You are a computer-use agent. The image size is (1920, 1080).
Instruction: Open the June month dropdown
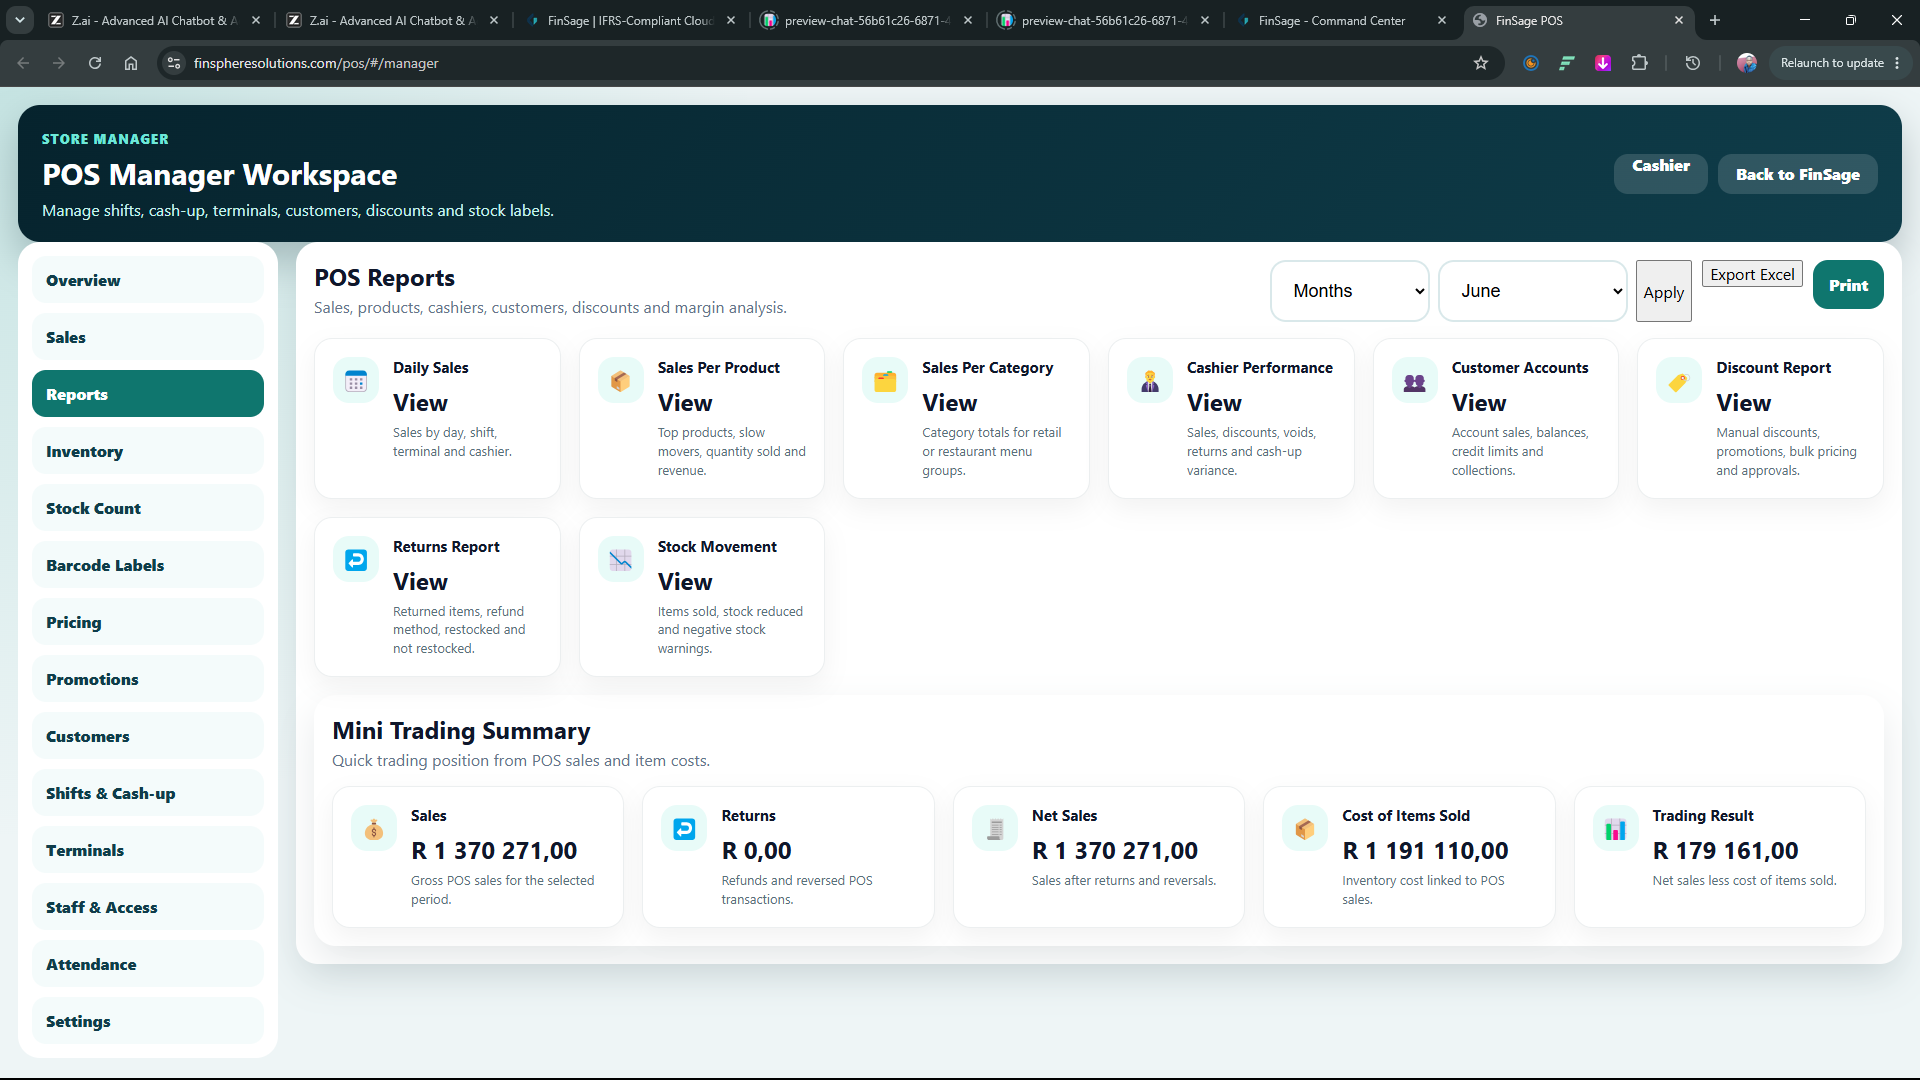[1532, 291]
